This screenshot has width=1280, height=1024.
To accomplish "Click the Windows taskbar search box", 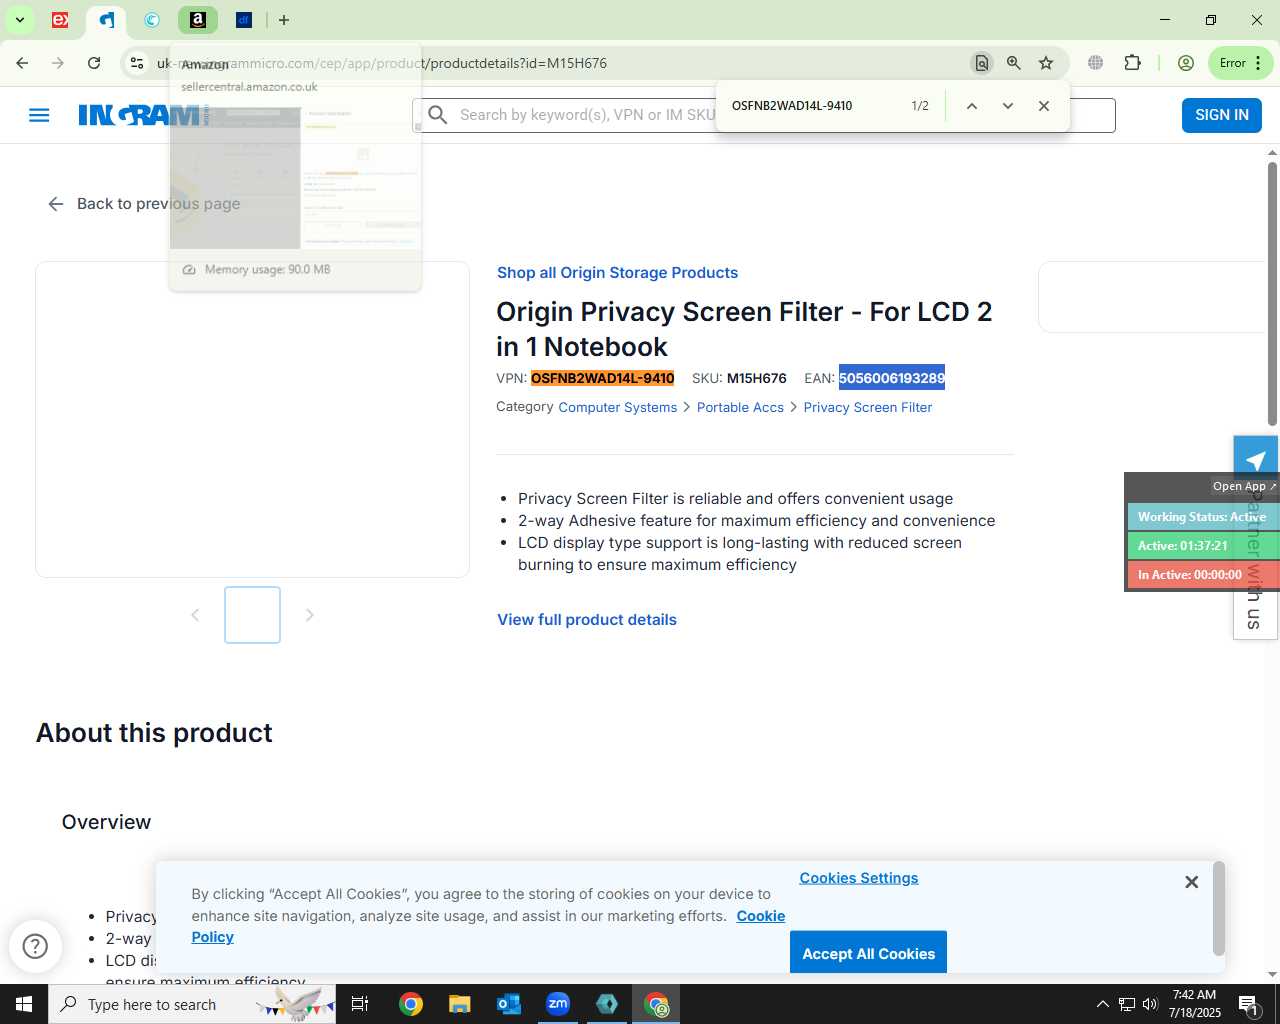I will pos(192,1004).
